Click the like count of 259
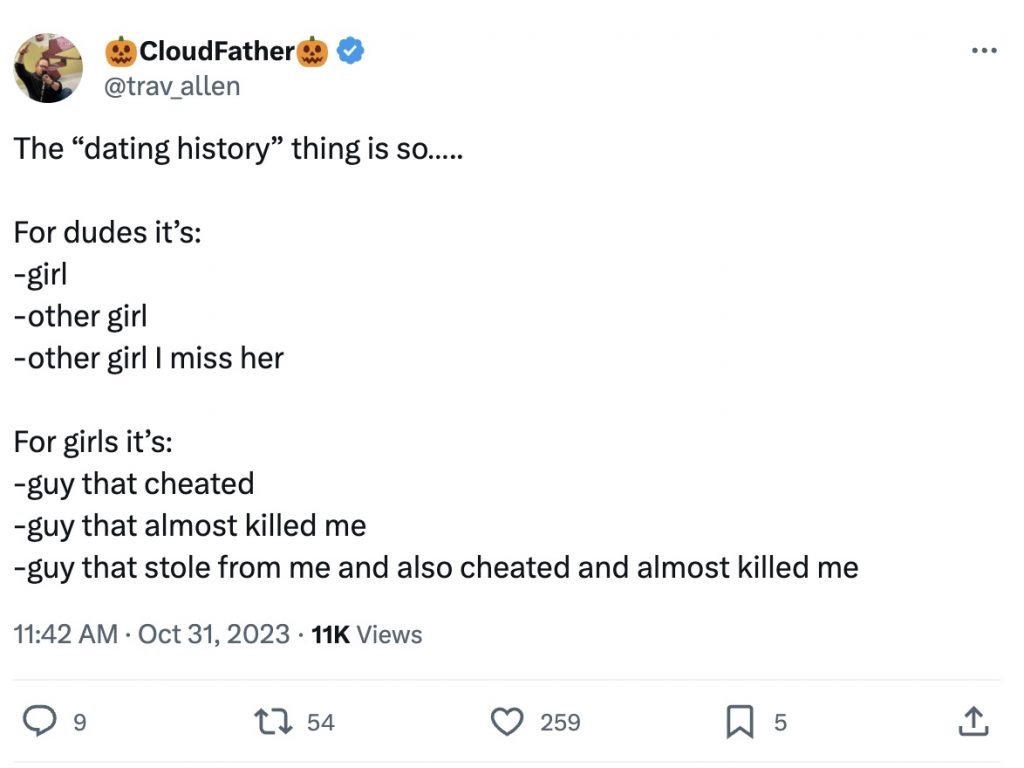1024x768 pixels. click(x=560, y=722)
